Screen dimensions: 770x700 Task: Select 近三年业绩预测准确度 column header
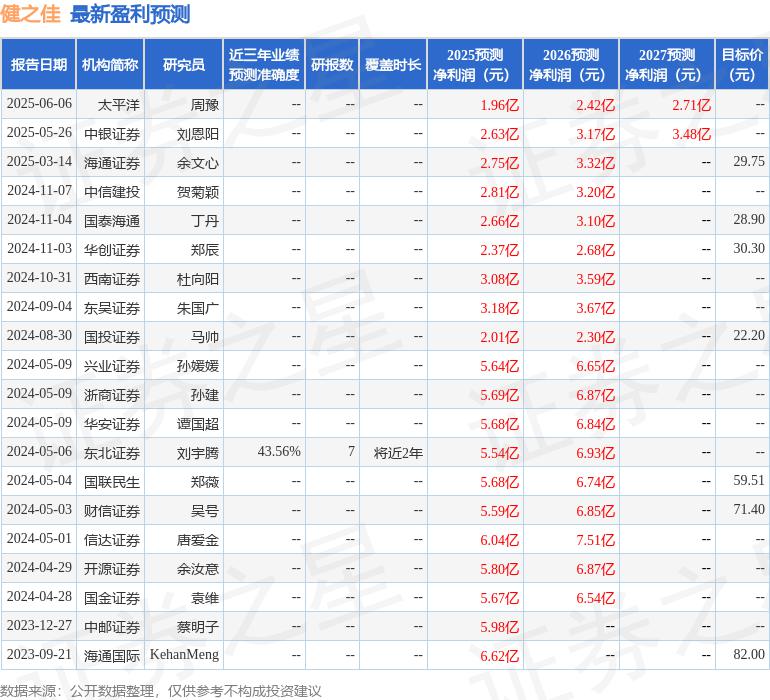[264, 64]
